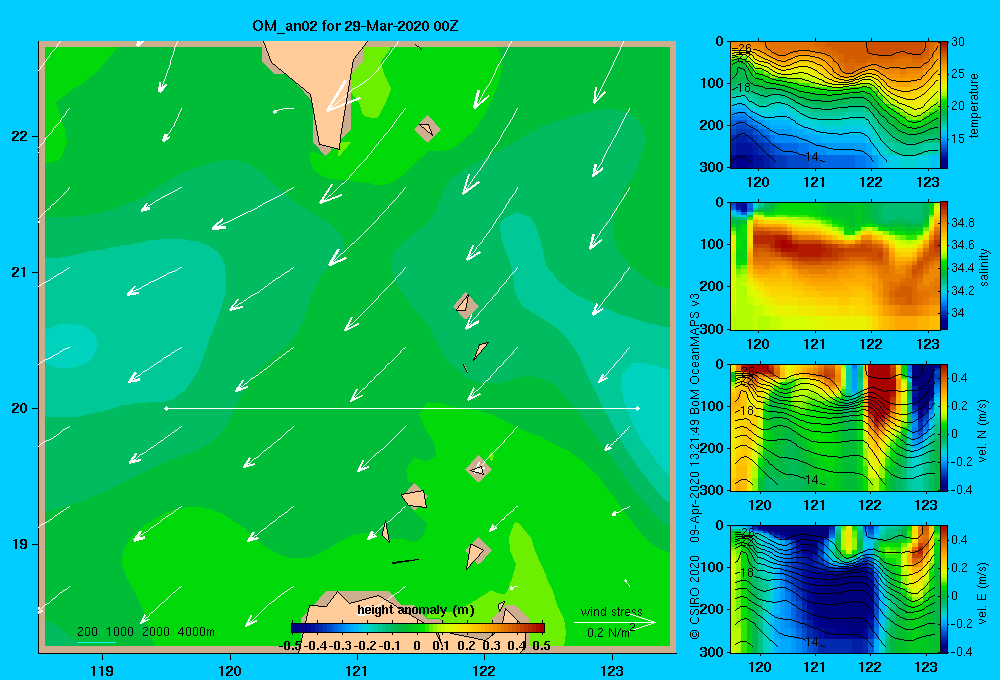Click longitude label 123 on the main map axis
Viewport: 1000px width, 680px height.
[612, 670]
